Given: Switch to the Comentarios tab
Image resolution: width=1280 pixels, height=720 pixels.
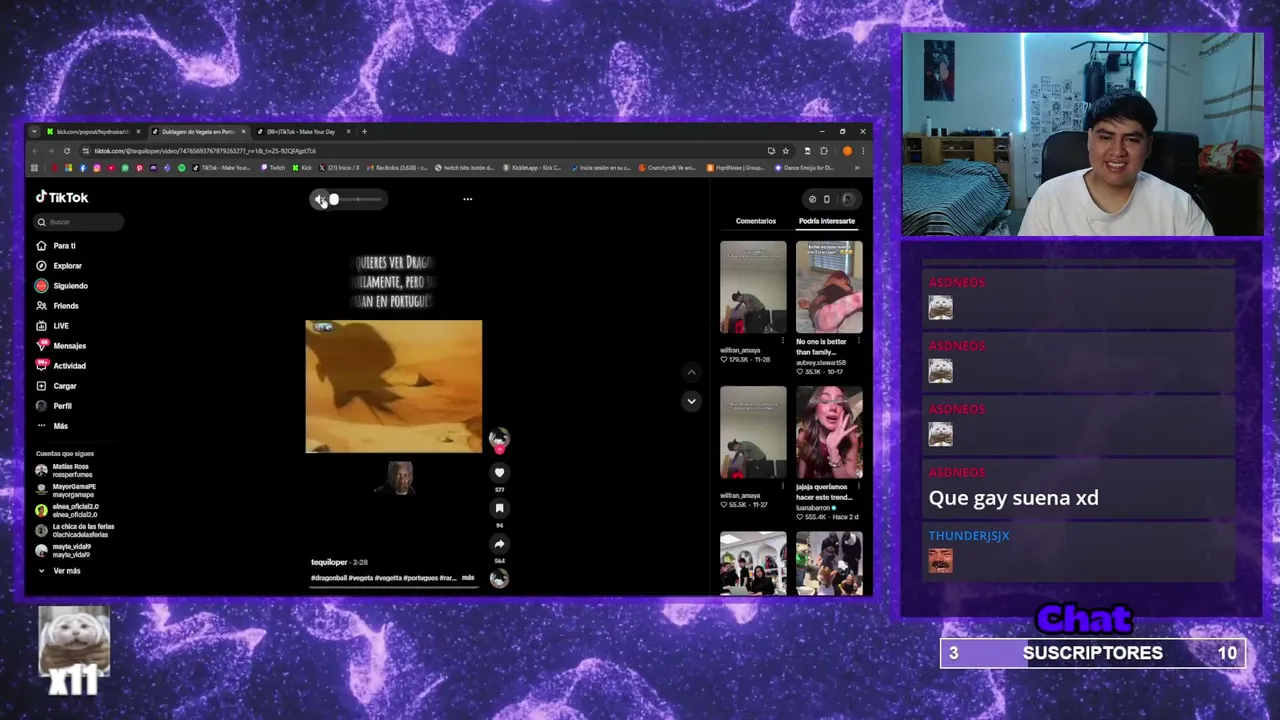Looking at the screenshot, I should pos(755,221).
